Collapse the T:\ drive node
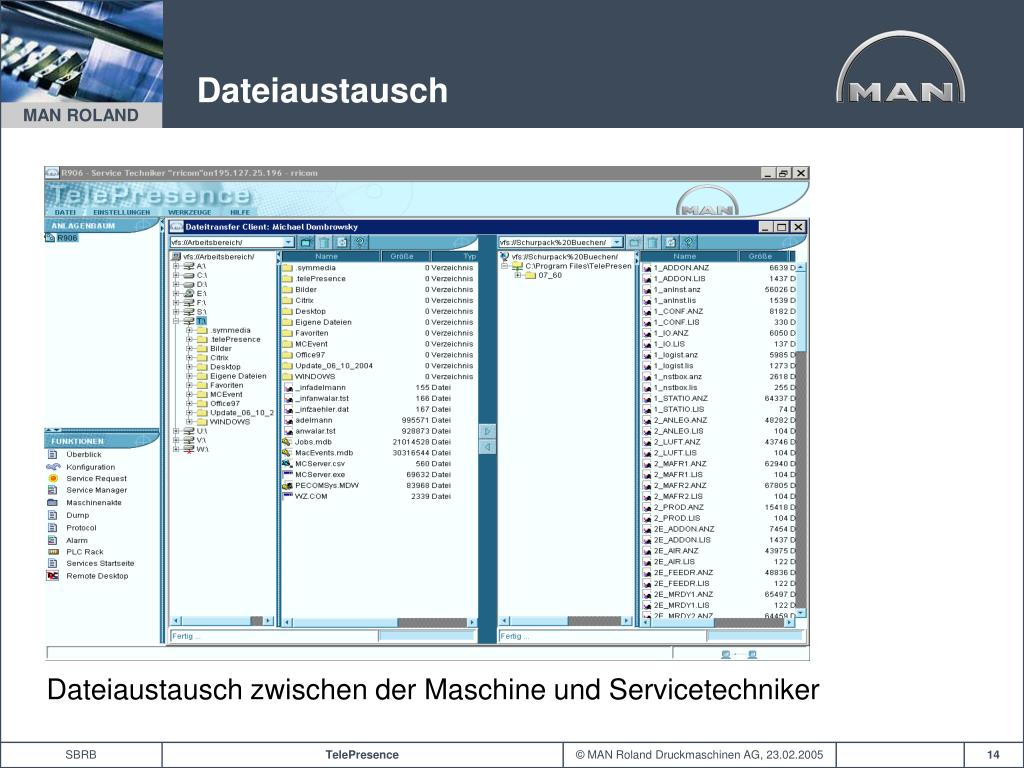The width and height of the screenshot is (1024, 768). (176, 321)
